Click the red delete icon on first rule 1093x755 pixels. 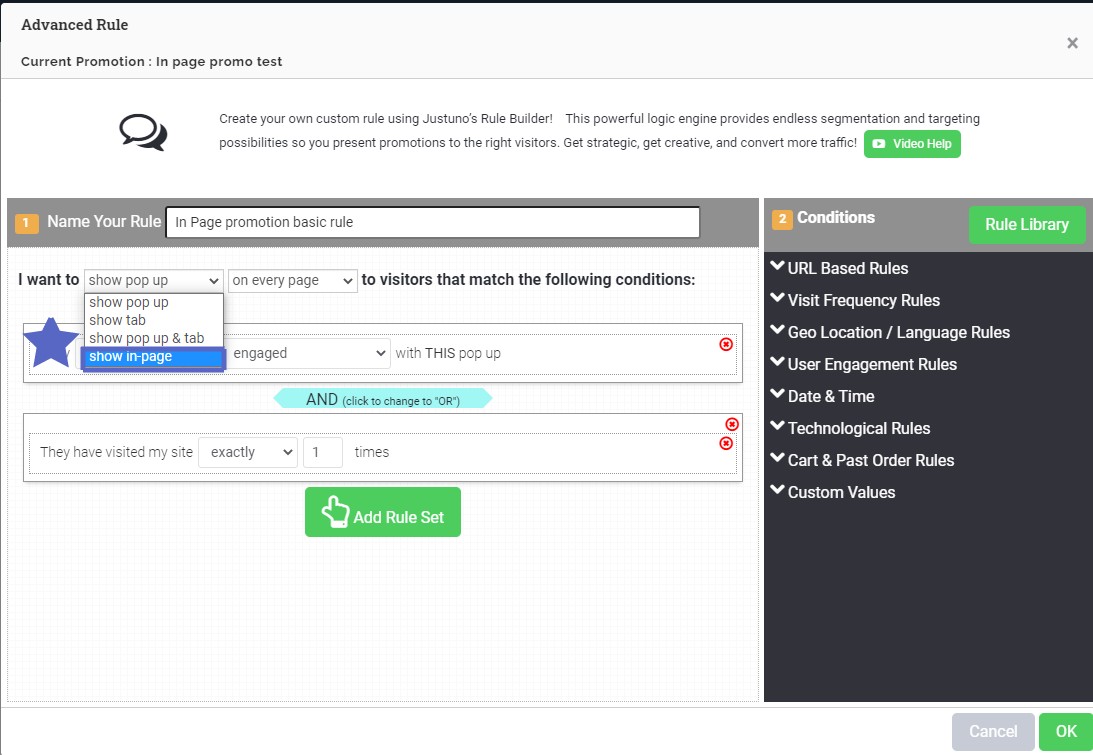click(726, 344)
